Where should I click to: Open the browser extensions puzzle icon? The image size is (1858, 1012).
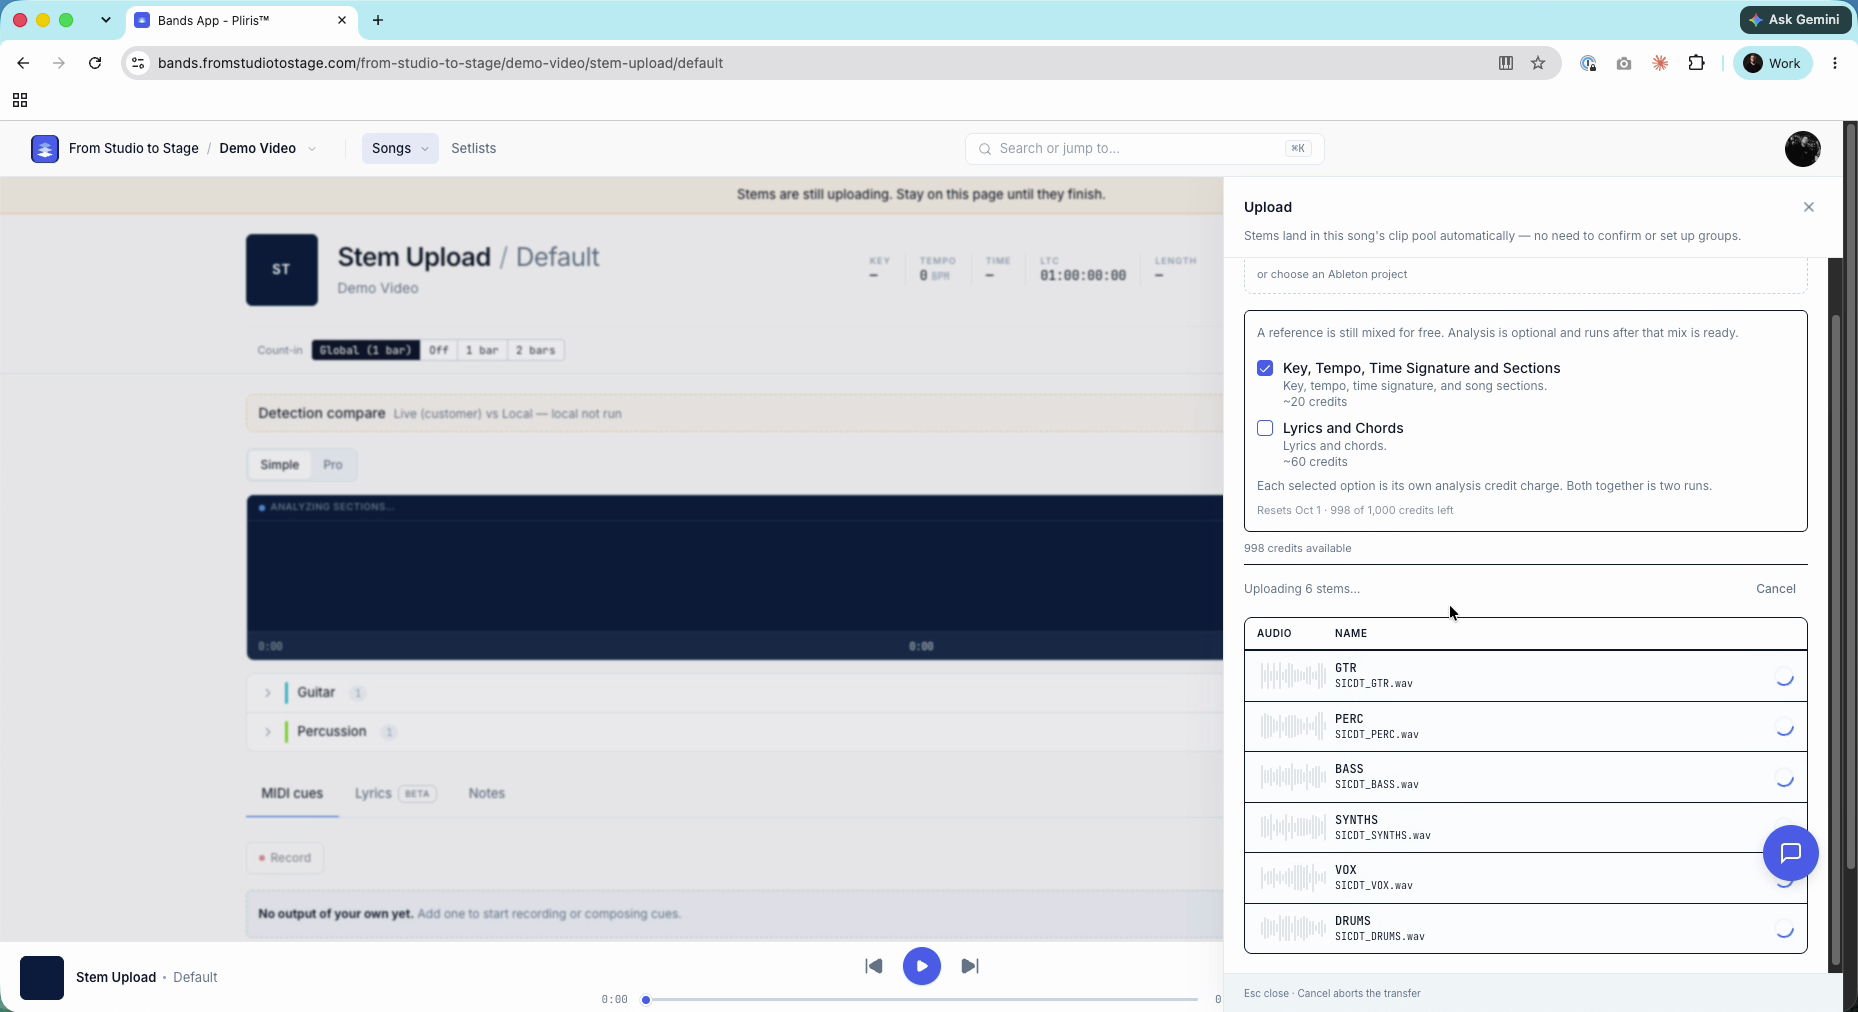pos(1696,63)
